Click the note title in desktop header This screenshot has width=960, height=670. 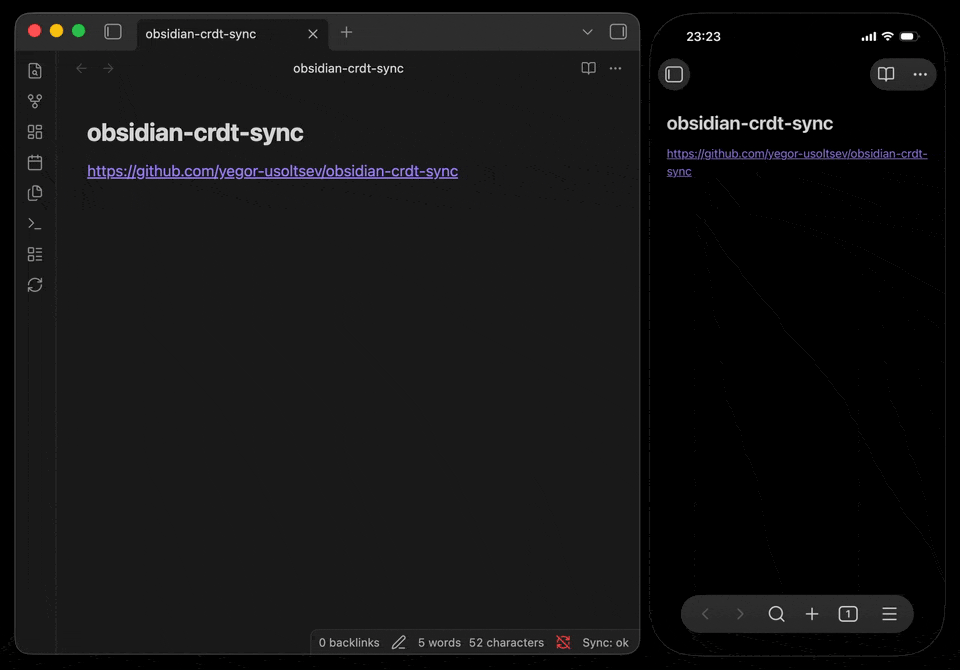348,69
